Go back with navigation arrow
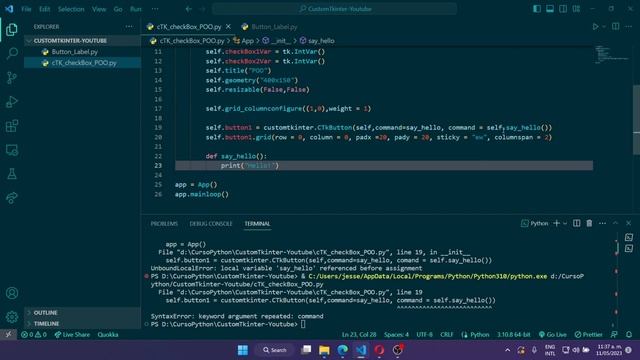The height and width of the screenshot is (360, 640). (x=189, y=9)
